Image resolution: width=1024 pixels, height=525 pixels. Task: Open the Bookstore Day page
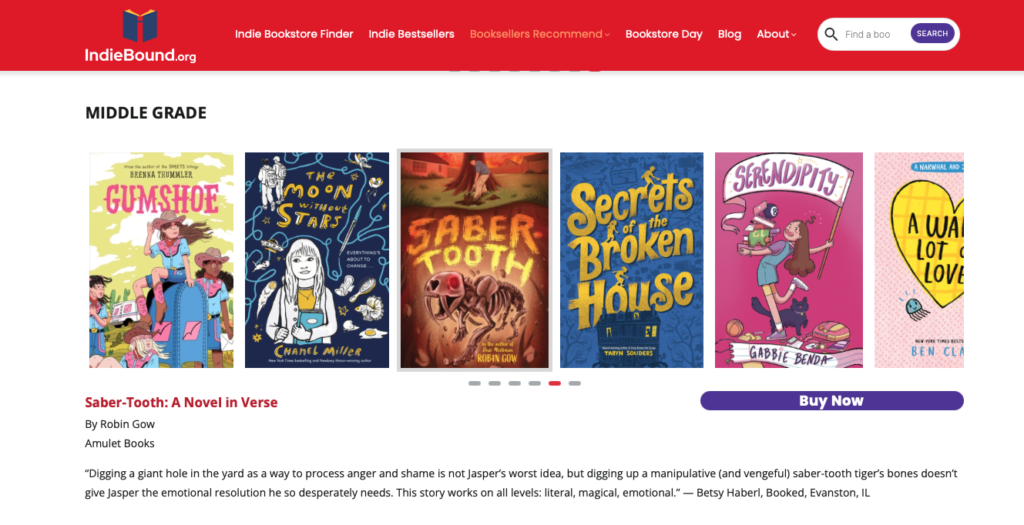click(x=664, y=34)
